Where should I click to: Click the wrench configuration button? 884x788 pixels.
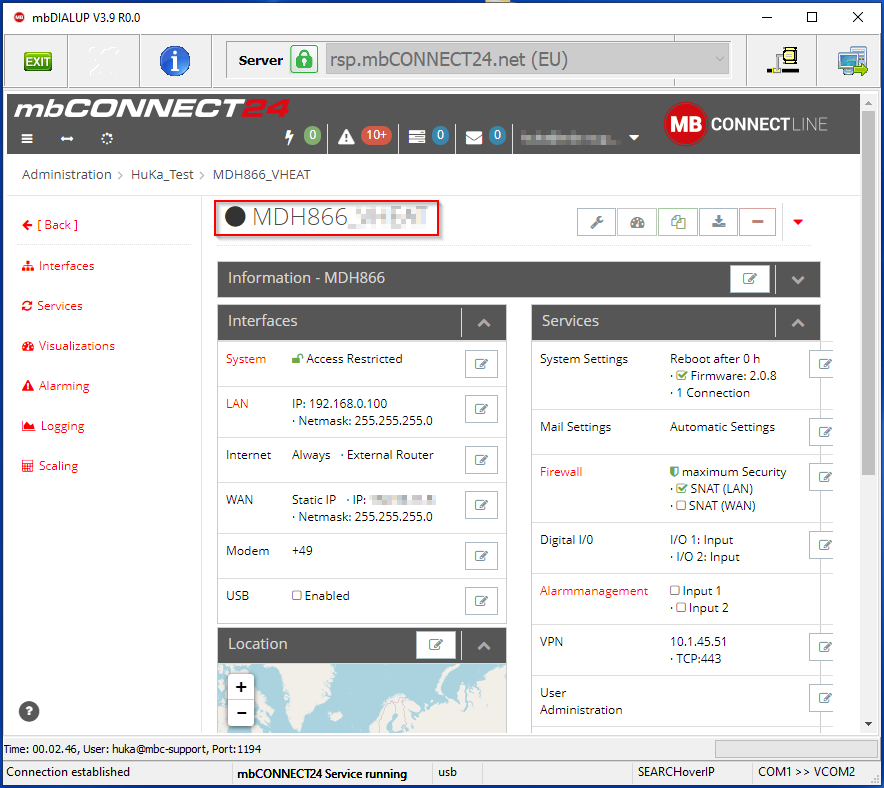click(x=596, y=222)
